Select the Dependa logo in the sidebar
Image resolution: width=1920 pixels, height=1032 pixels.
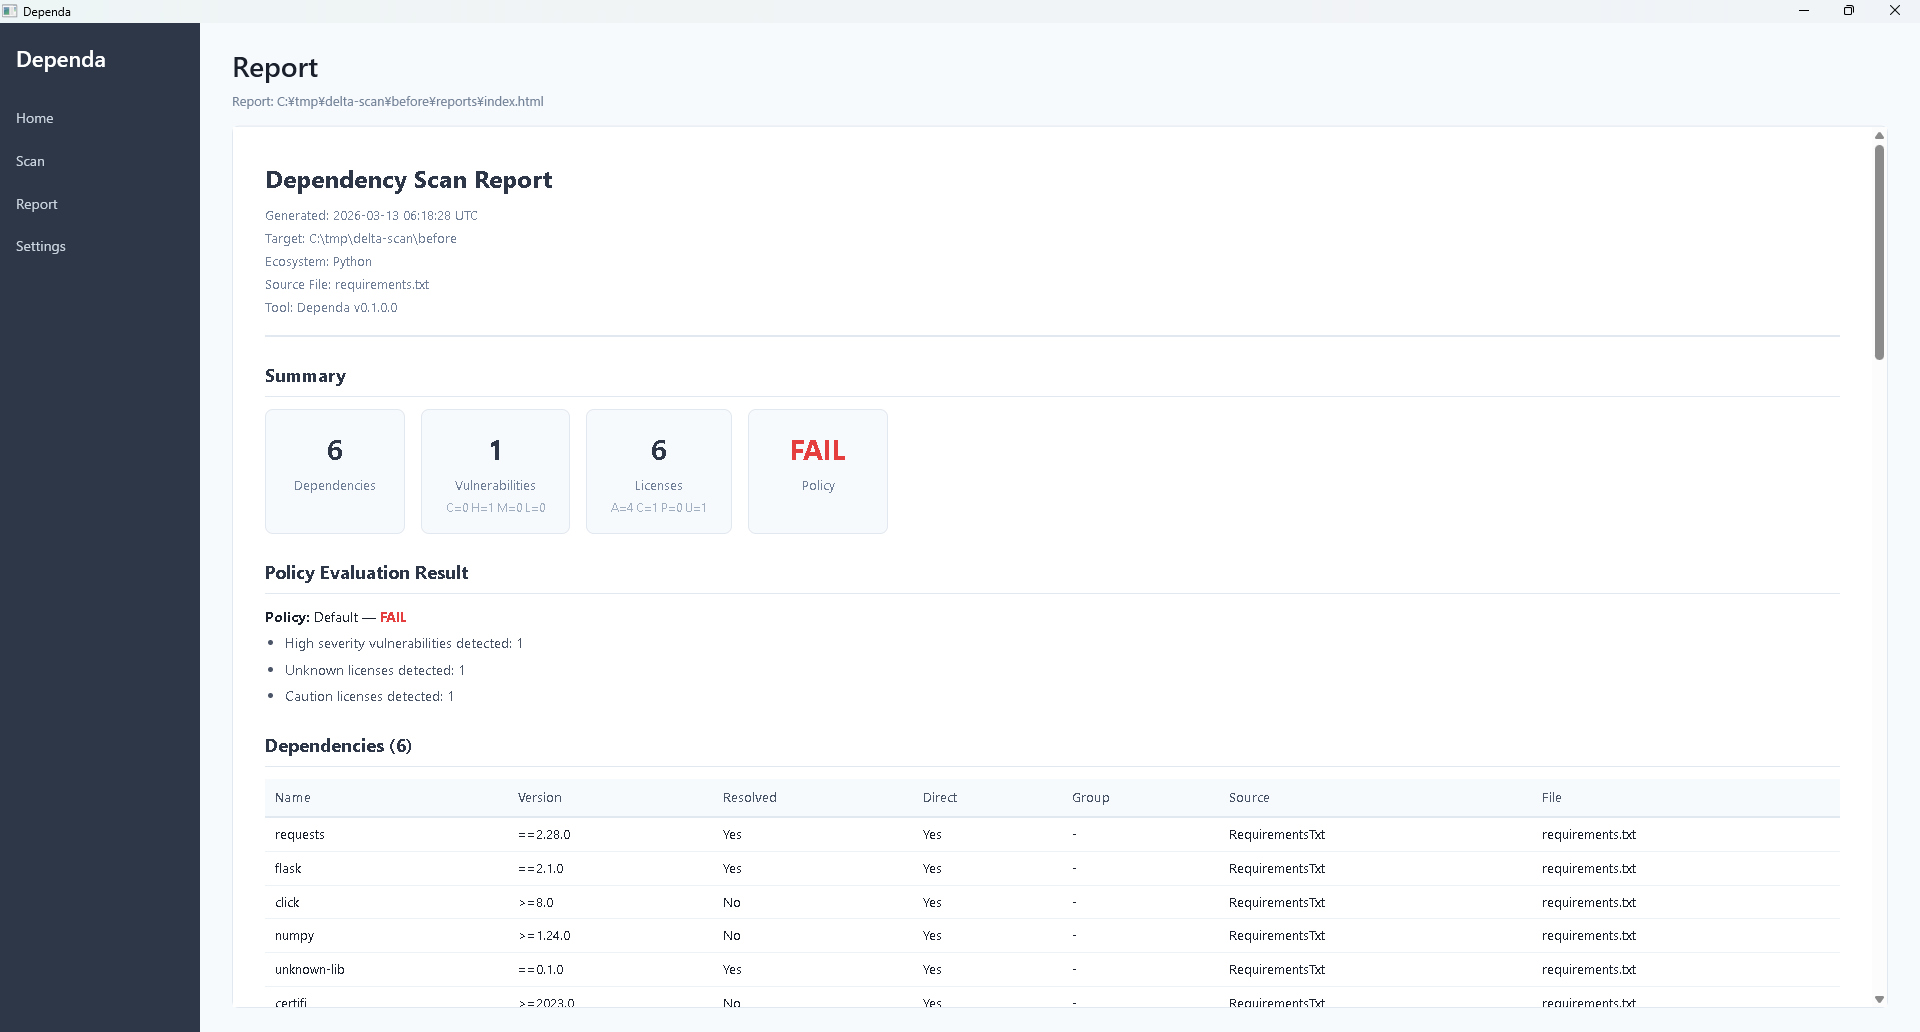[60, 59]
